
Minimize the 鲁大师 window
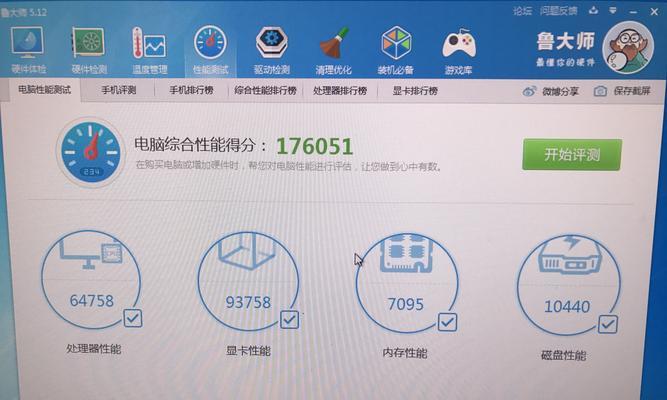coord(633,12)
